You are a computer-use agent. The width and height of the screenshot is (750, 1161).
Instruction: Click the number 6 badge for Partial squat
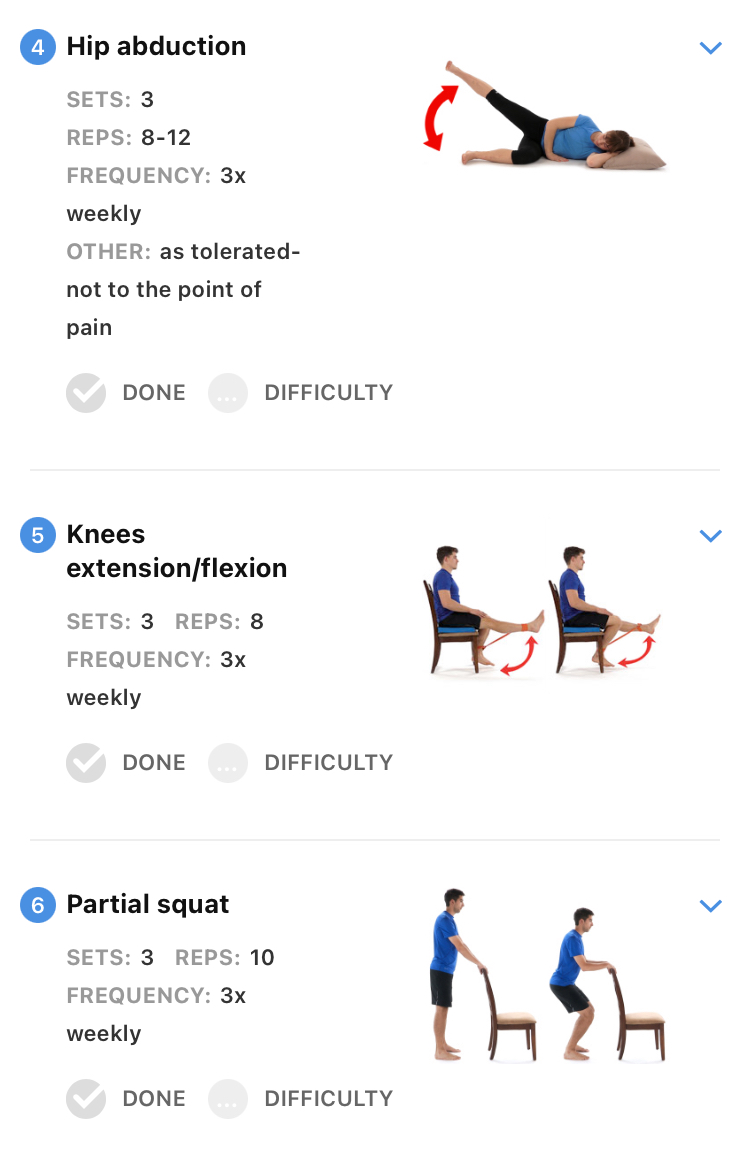point(38,905)
